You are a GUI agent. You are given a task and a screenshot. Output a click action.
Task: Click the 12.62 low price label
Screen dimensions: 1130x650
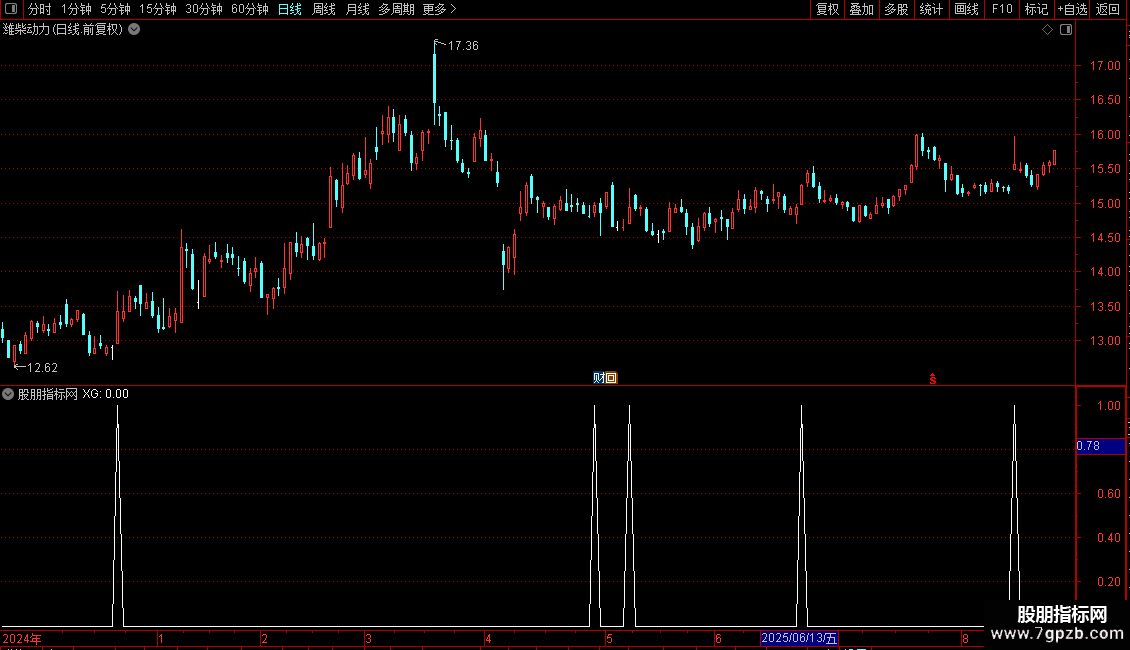click(43, 368)
